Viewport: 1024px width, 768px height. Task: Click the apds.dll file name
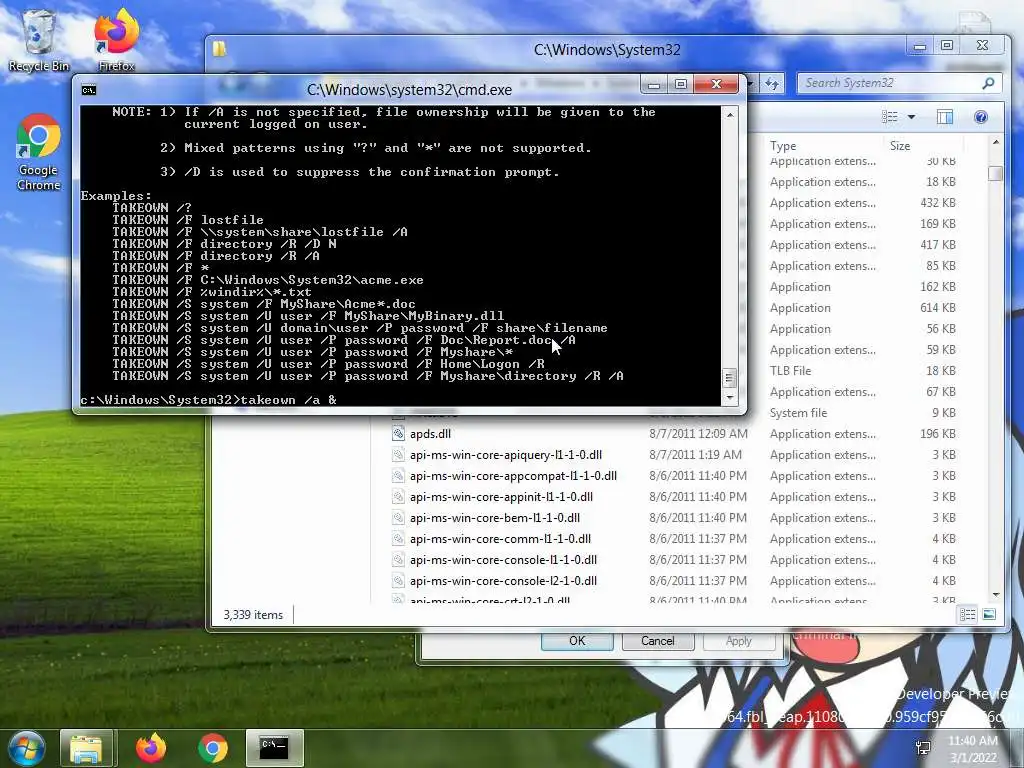pos(430,434)
